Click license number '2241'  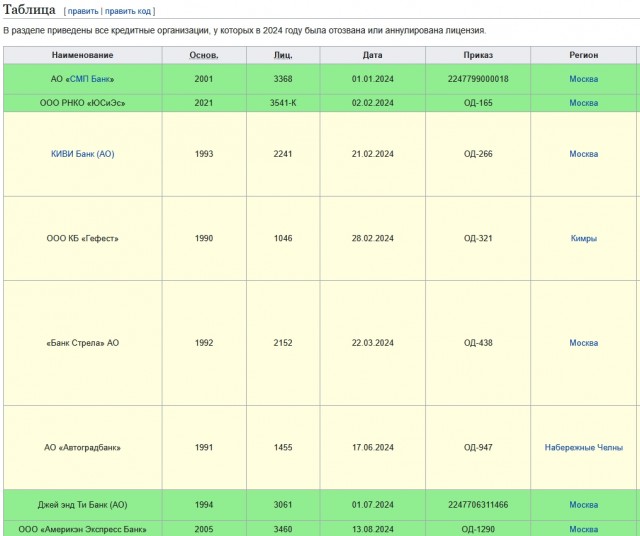283,154
